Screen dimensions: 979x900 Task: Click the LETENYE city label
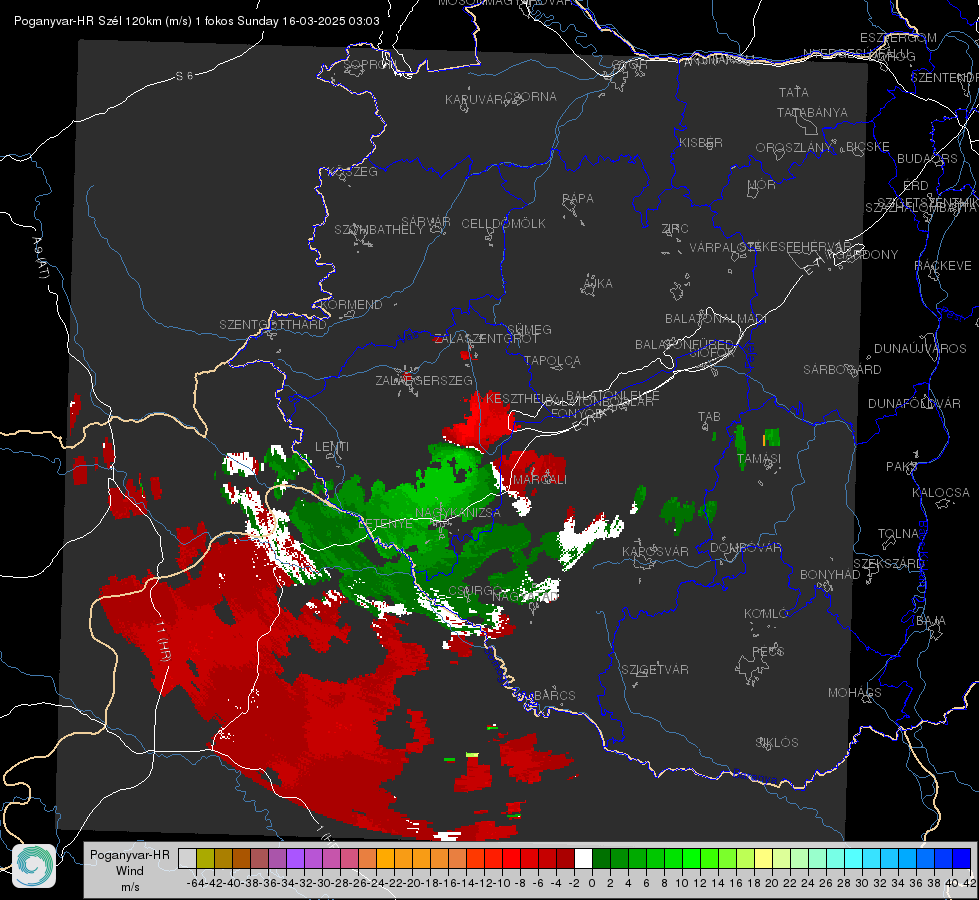pyautogui.click(x=385, y=524)
